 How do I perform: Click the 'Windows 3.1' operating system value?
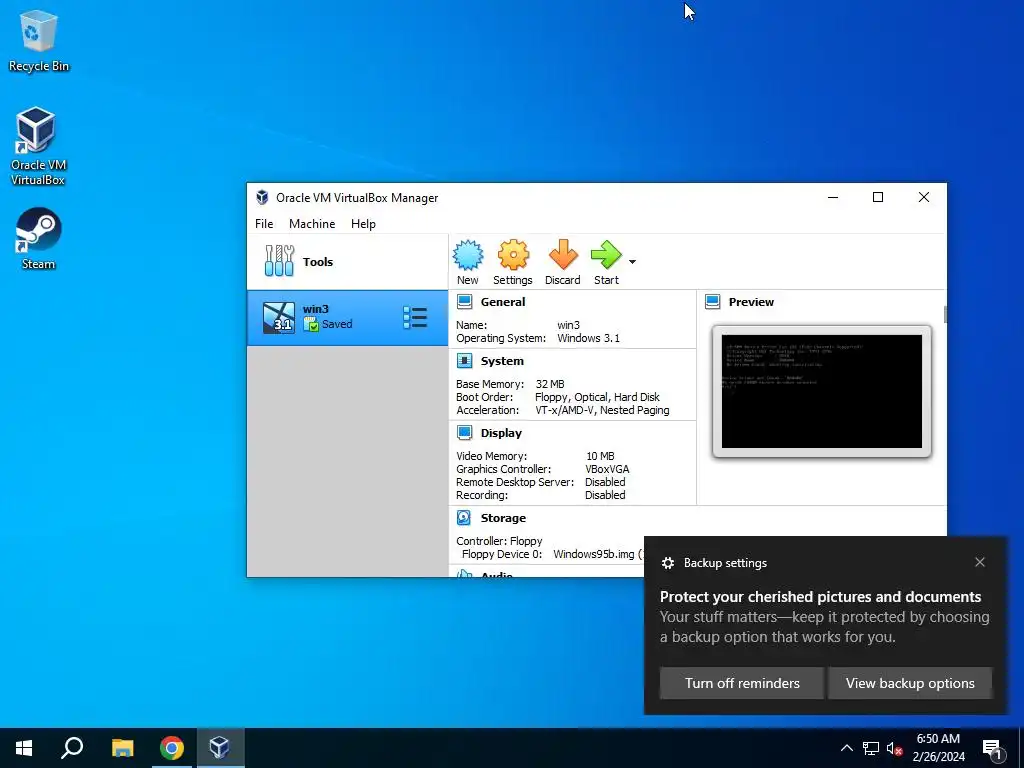pyautogui.click(x=588, y=338)
